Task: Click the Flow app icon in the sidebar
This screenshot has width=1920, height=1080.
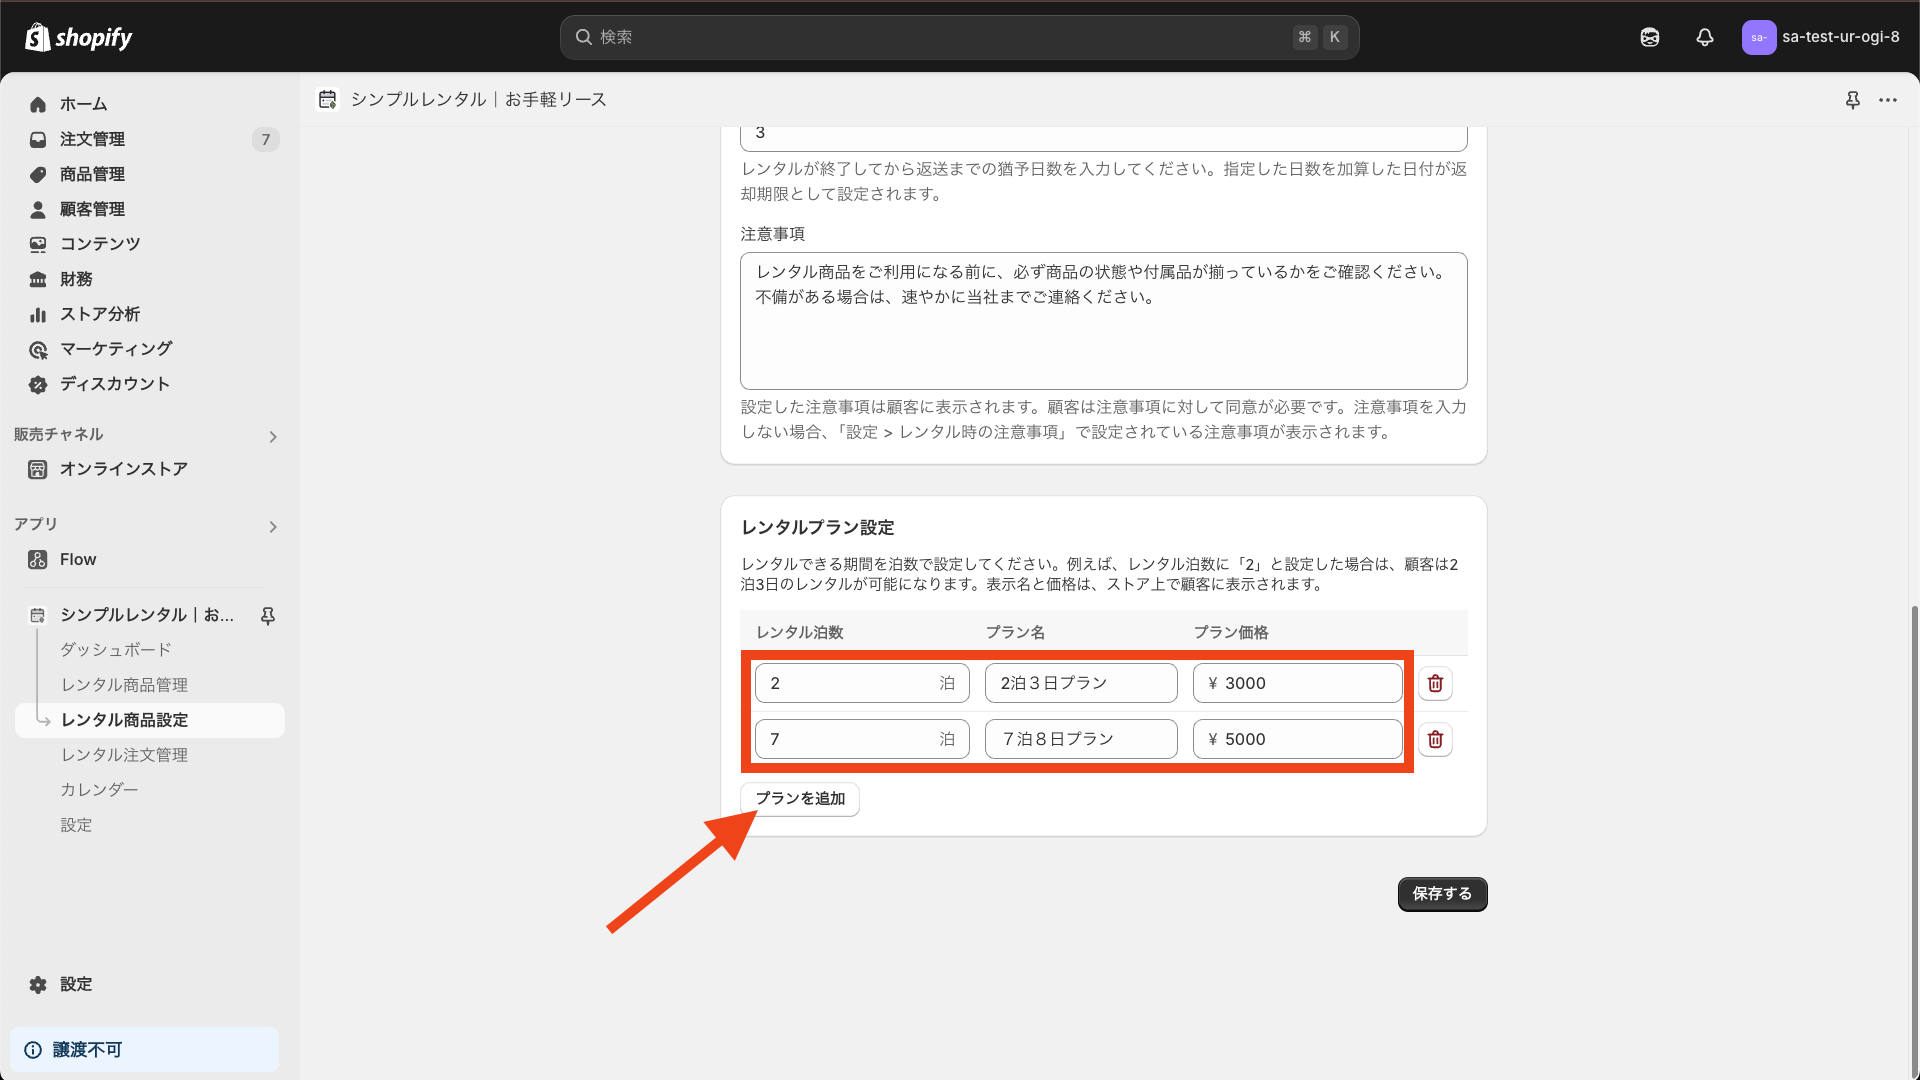Action: coord(37,559)
